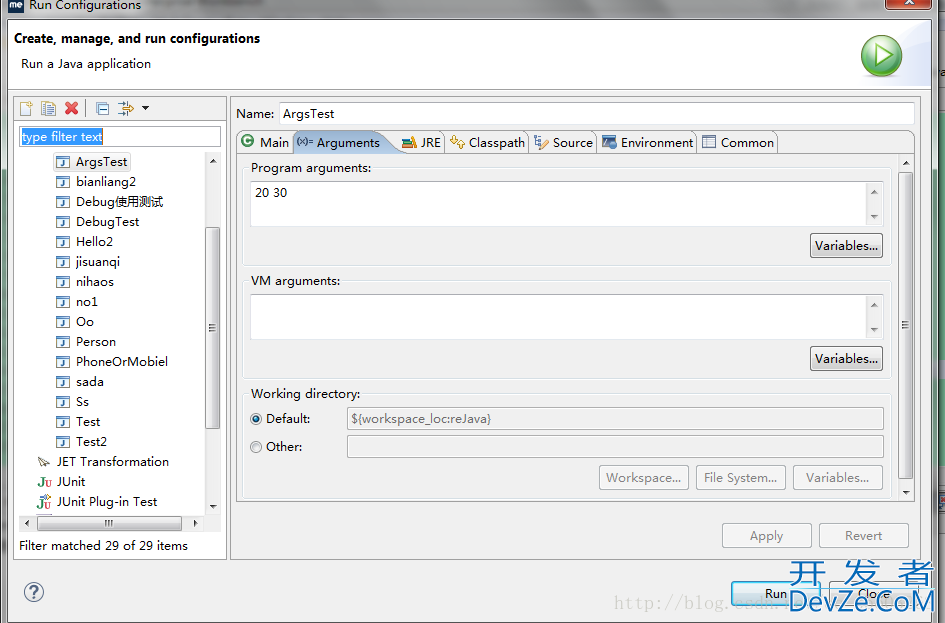
Task: Select the sada configuration
Action: pos(90,382)
